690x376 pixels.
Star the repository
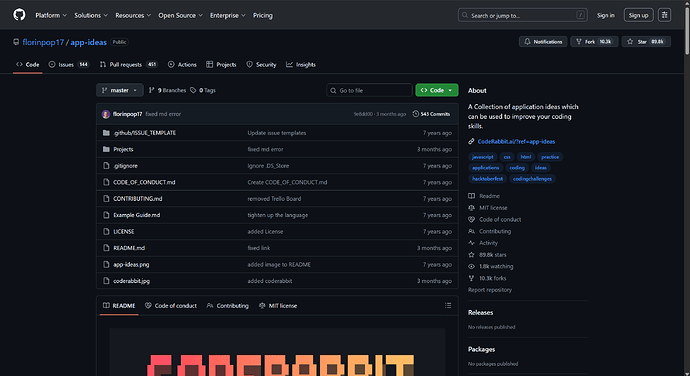pos(646,42)
